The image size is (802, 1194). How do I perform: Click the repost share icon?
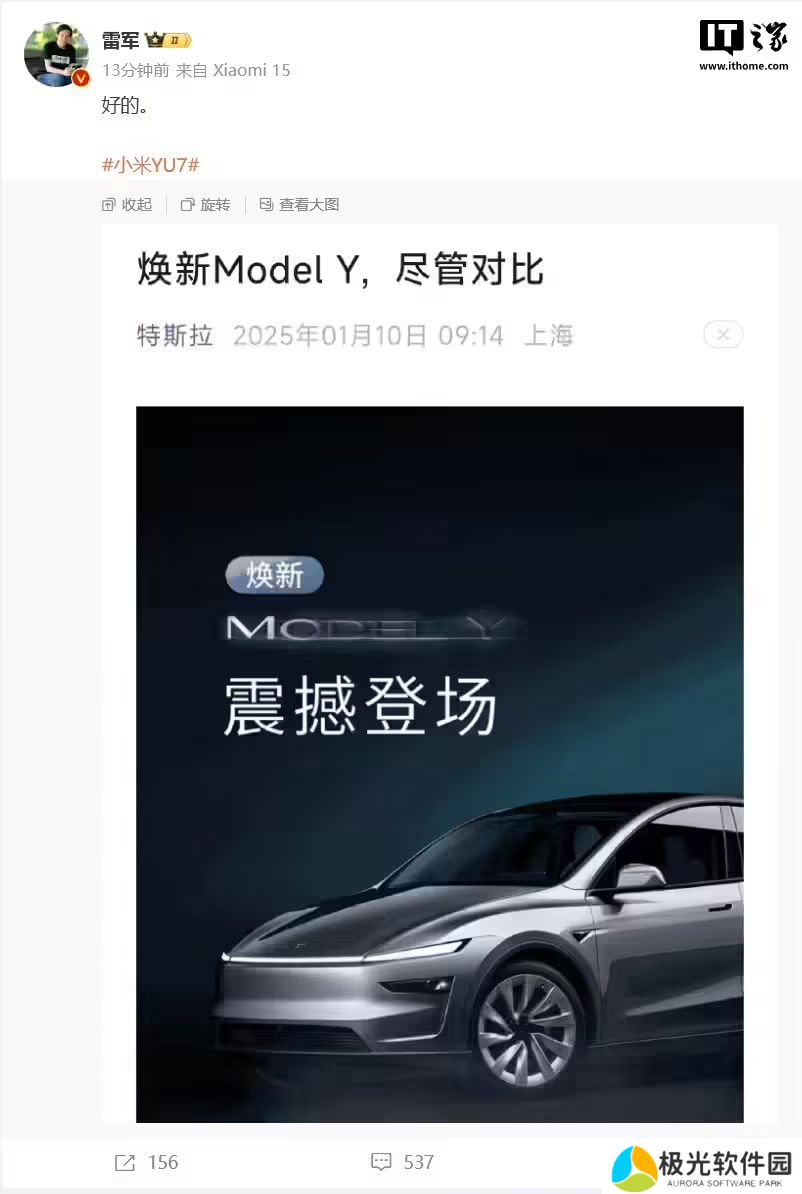(125, 1162)
